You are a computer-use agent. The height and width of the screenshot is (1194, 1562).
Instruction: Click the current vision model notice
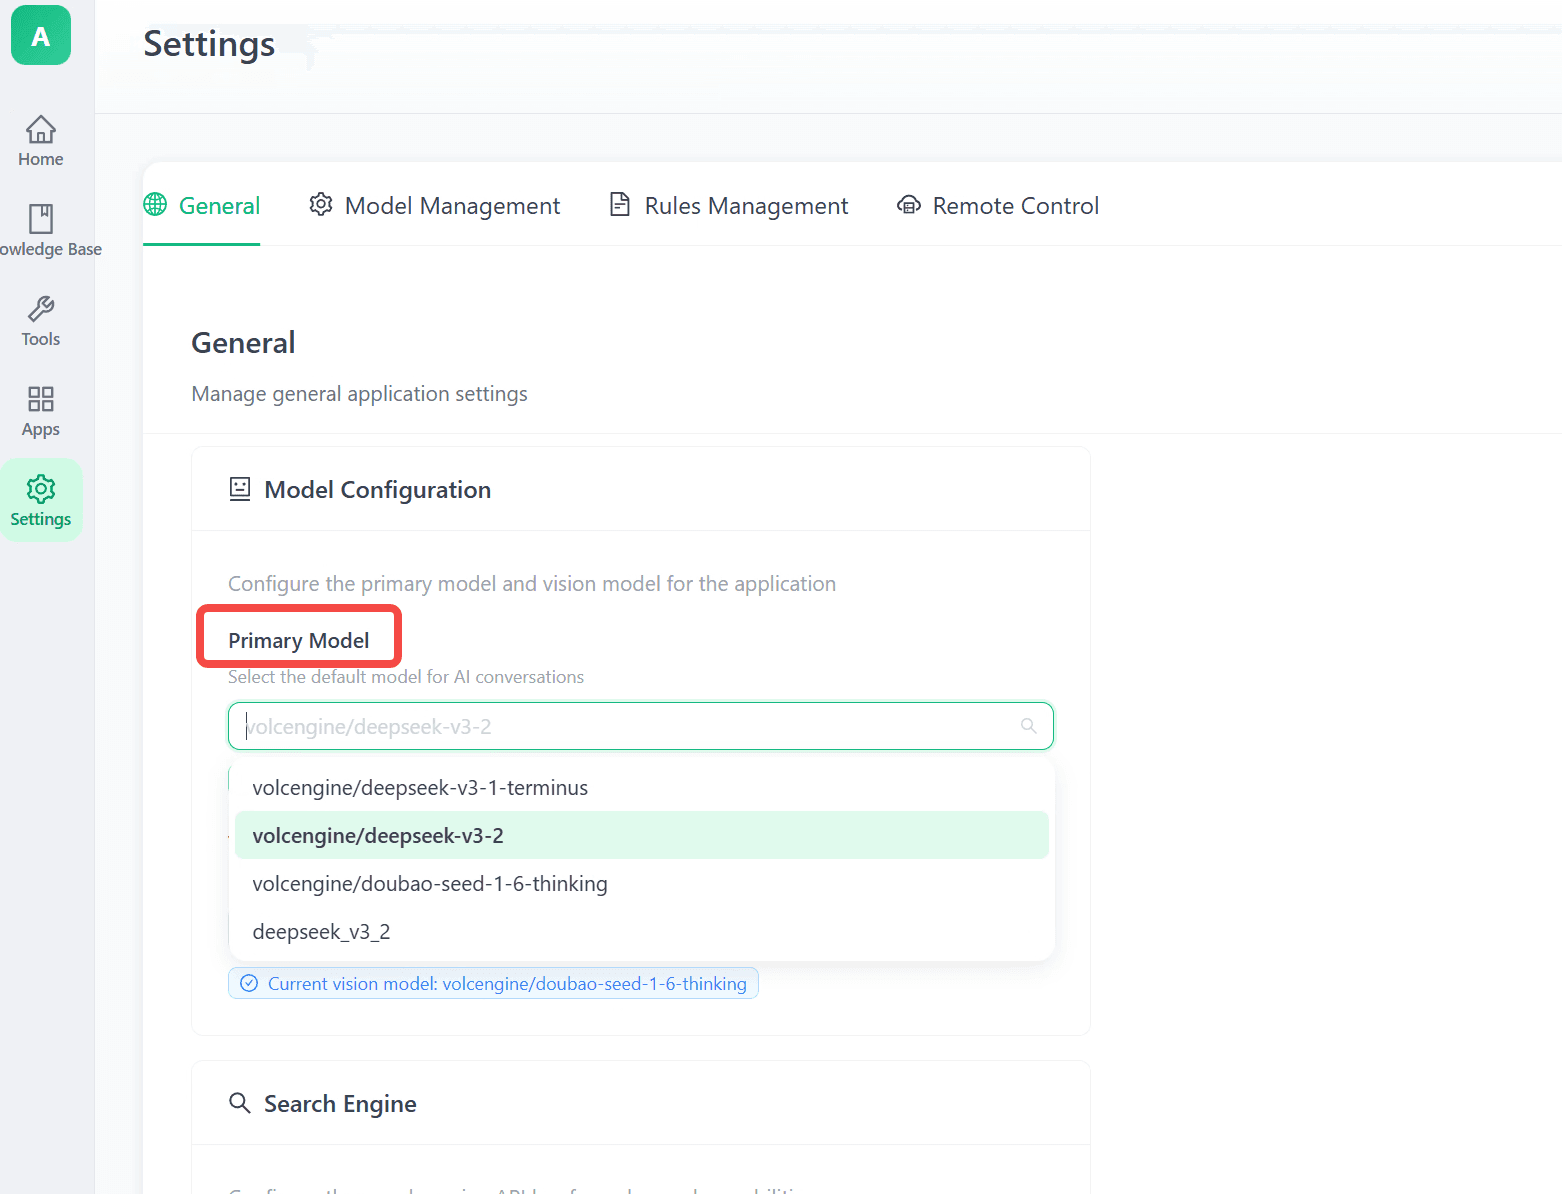pyautogui.click(x=494, y=984)
